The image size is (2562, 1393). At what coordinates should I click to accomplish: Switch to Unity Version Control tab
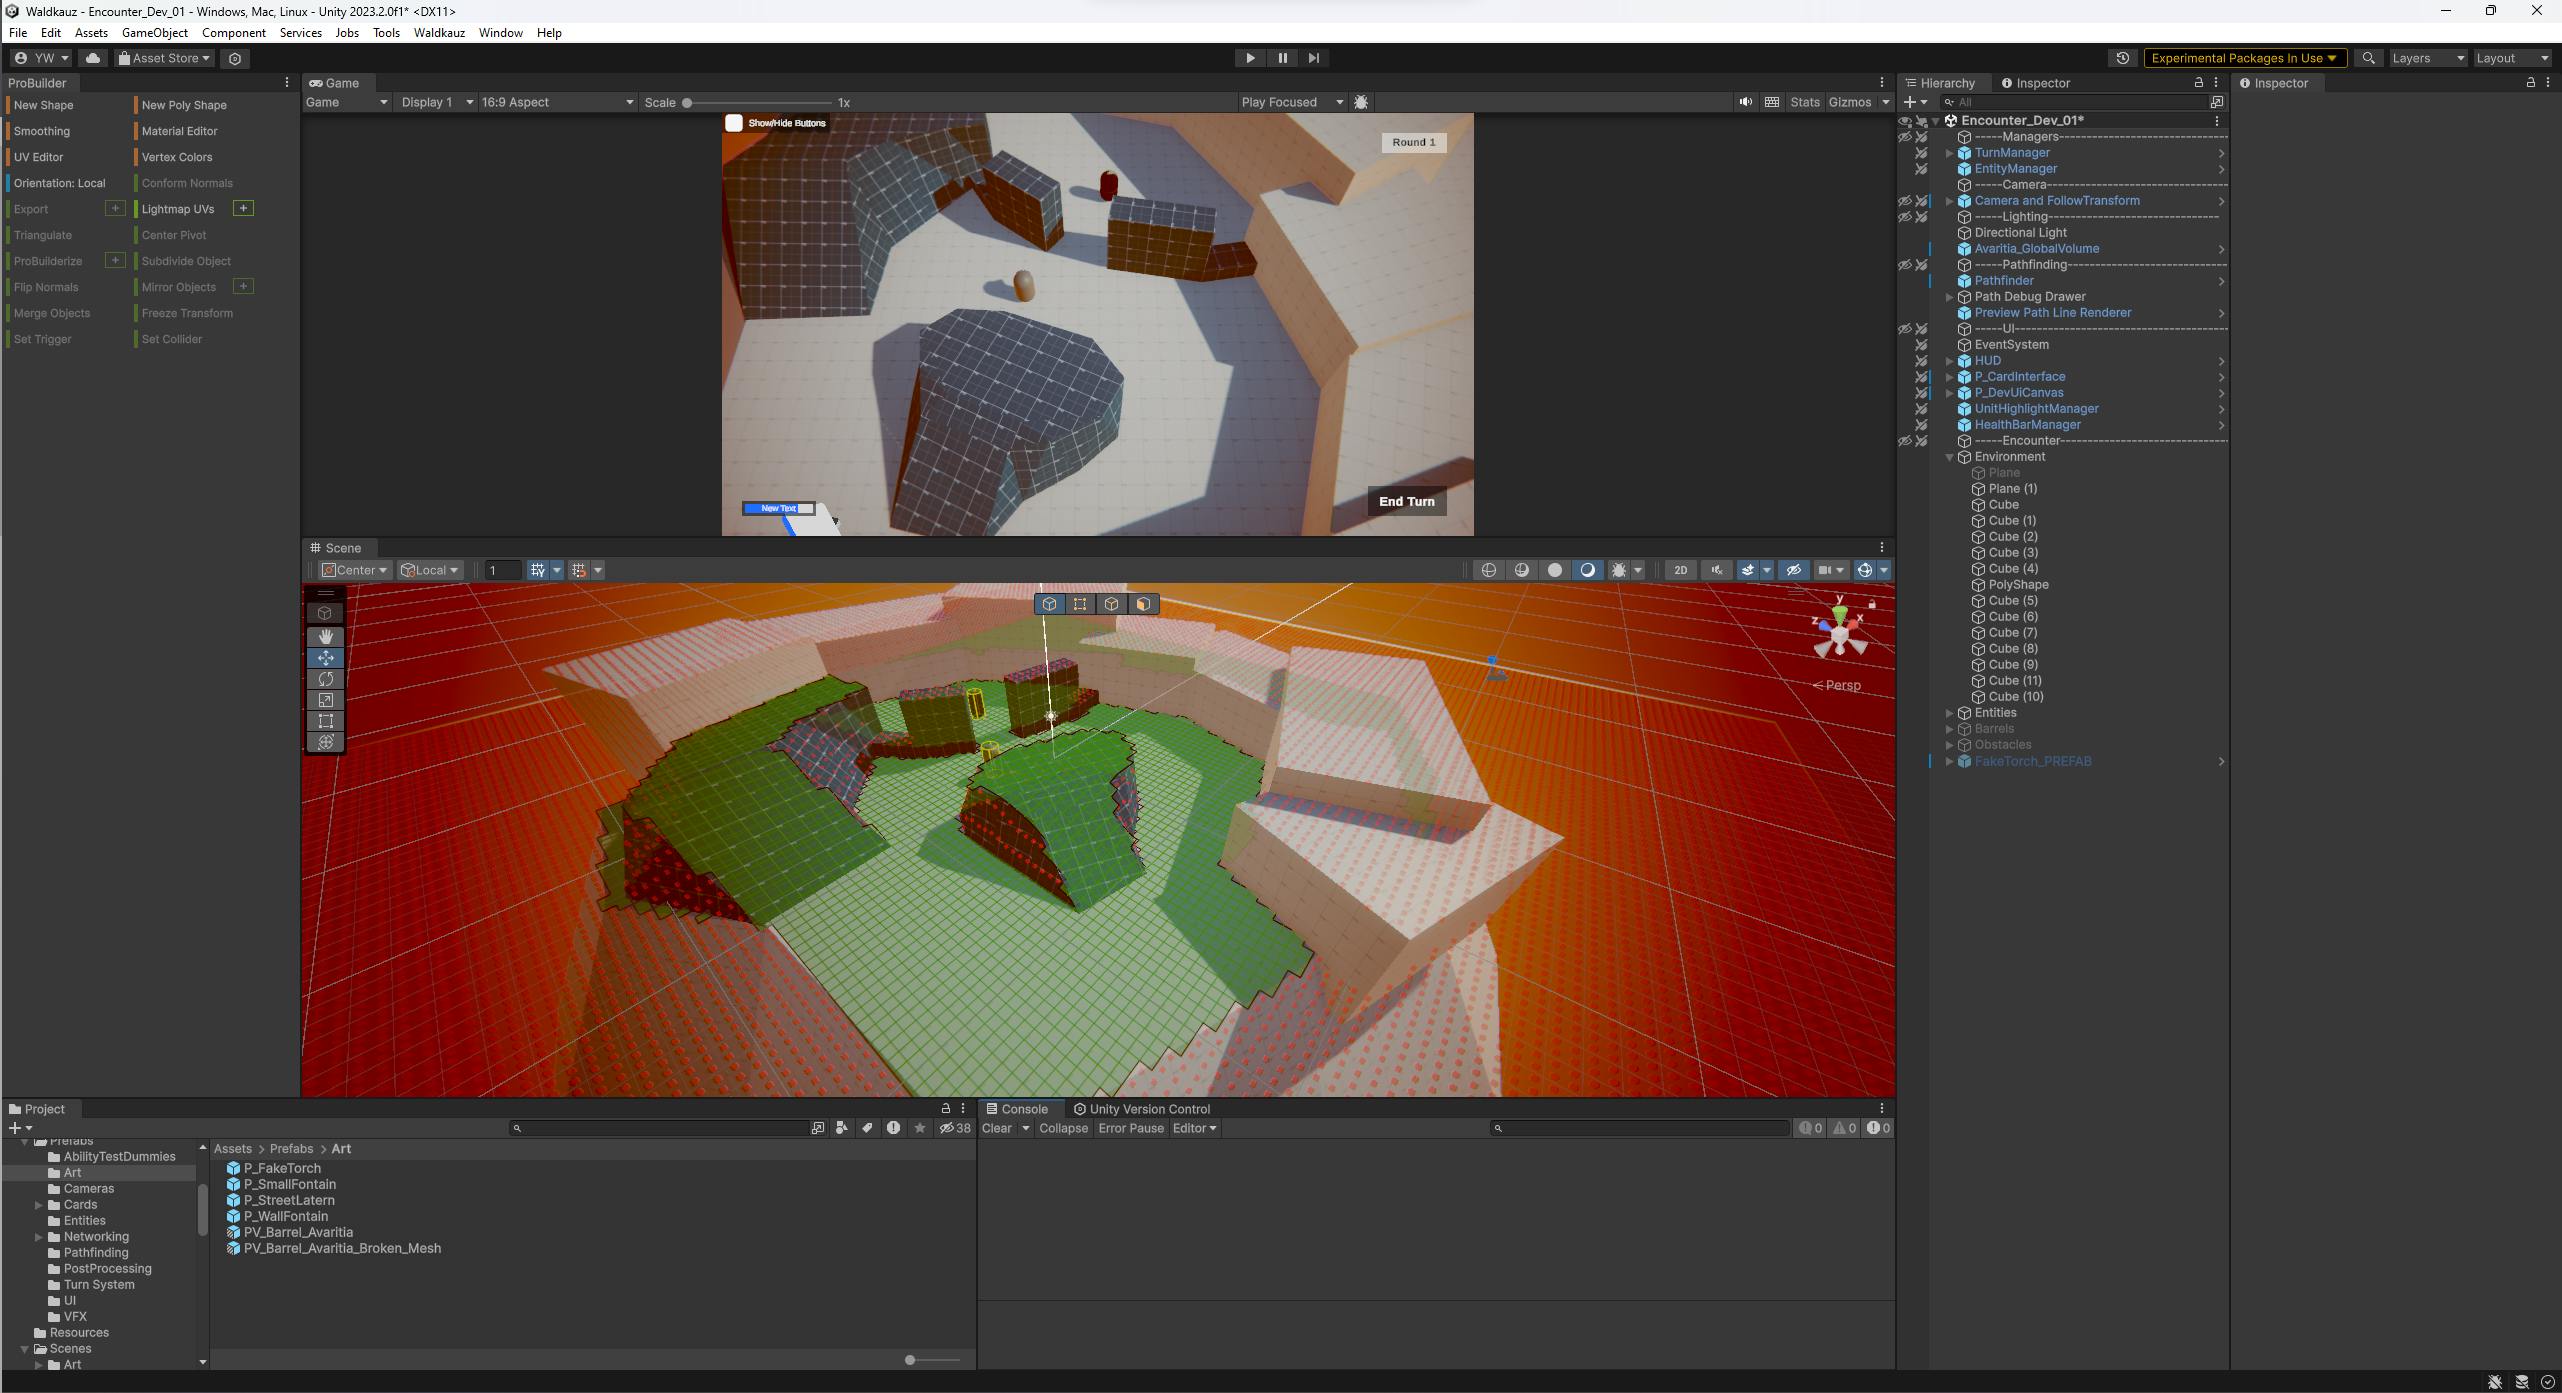[1141, 1109]
